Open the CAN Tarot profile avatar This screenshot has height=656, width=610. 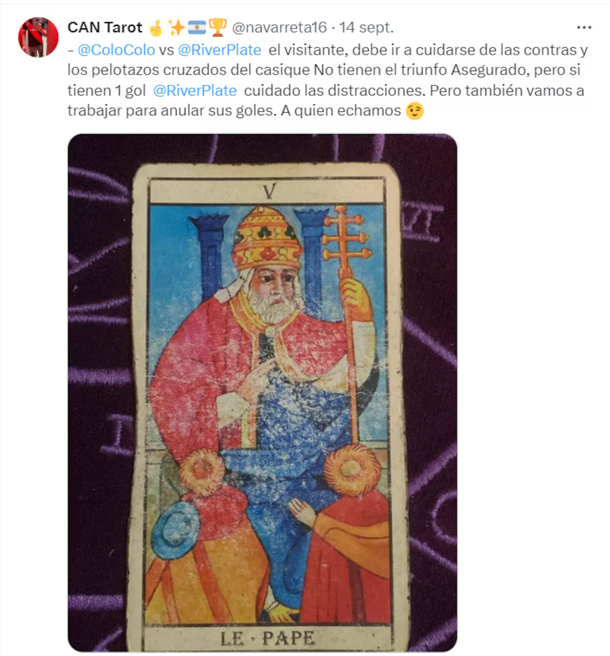pos(38,37)
